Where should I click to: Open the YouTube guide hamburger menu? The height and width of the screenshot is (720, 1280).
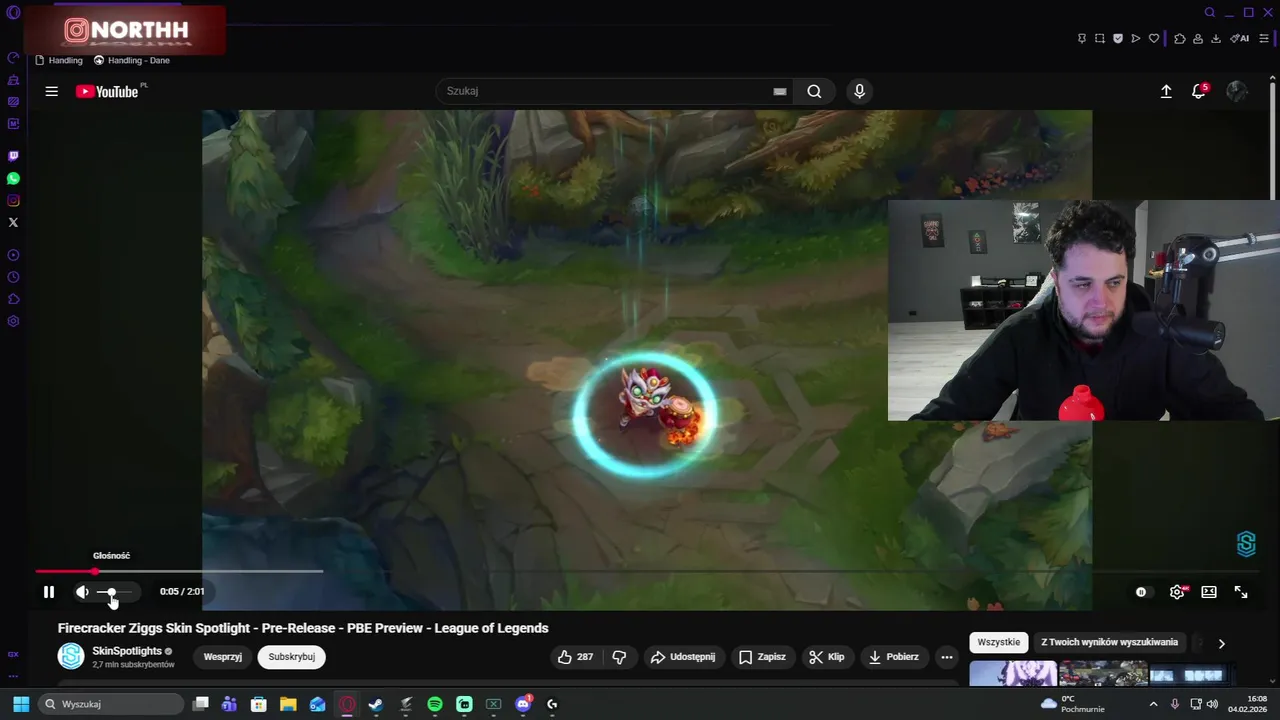tap(51, 91)
